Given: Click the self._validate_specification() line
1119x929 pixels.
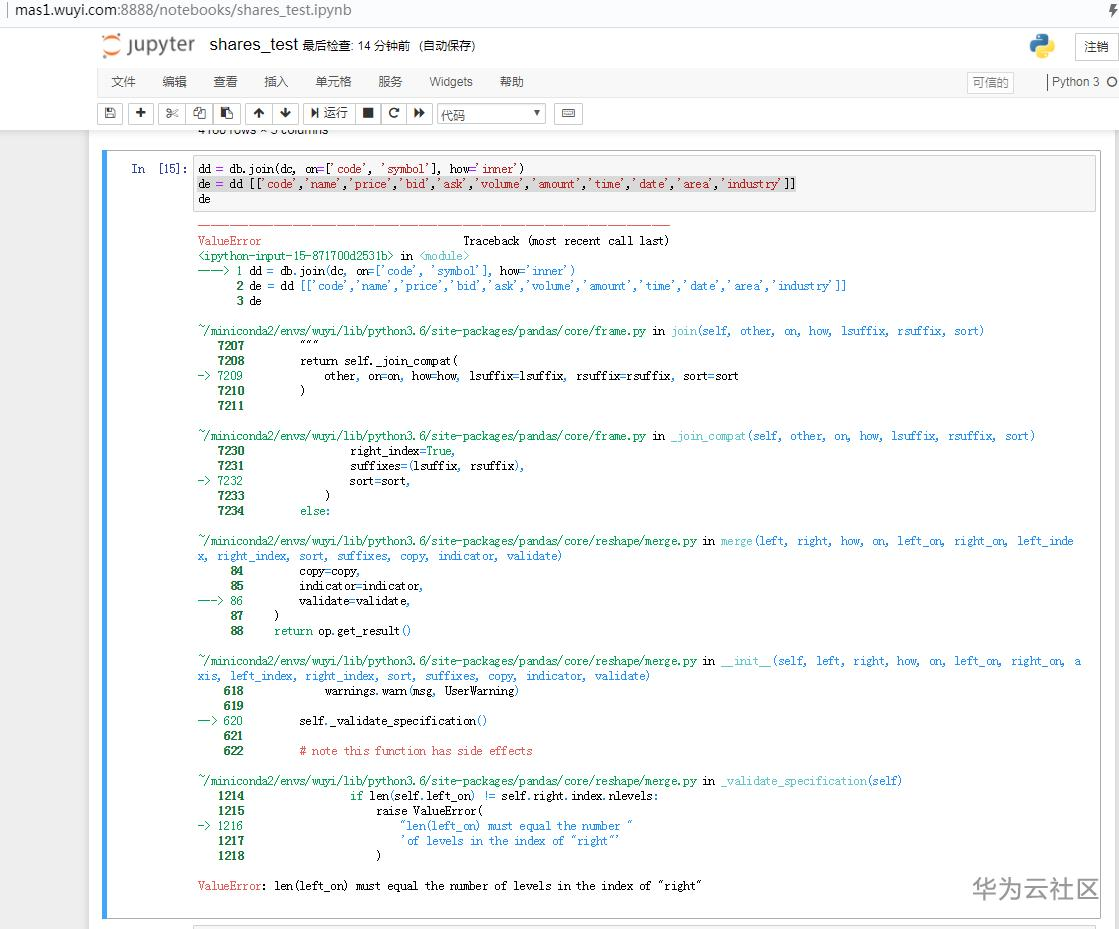Looking at the screenshot, I should [393, 721].
